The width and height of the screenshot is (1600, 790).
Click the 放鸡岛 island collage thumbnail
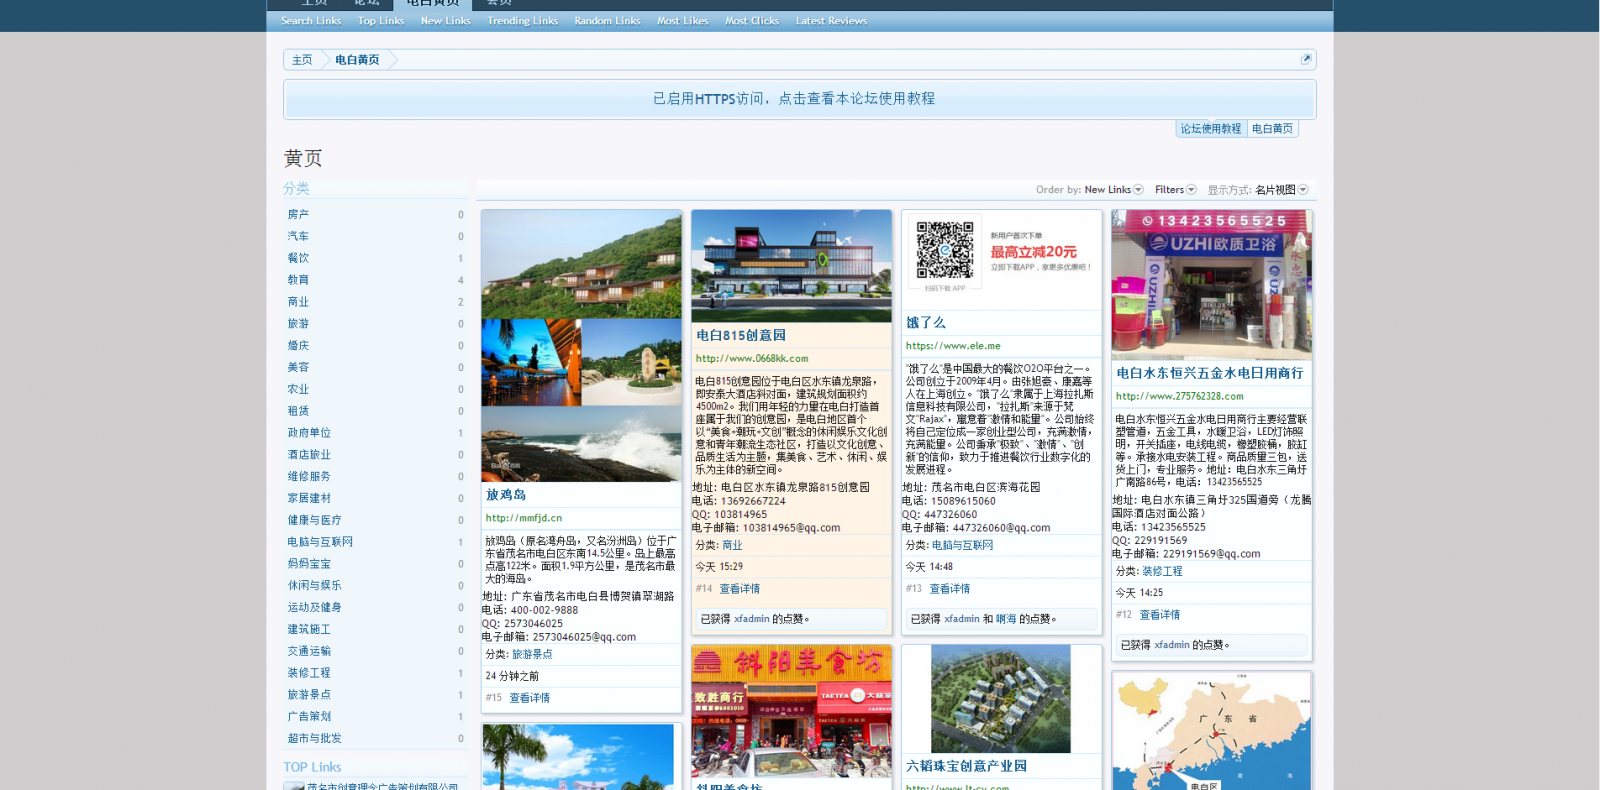(581, 345)
